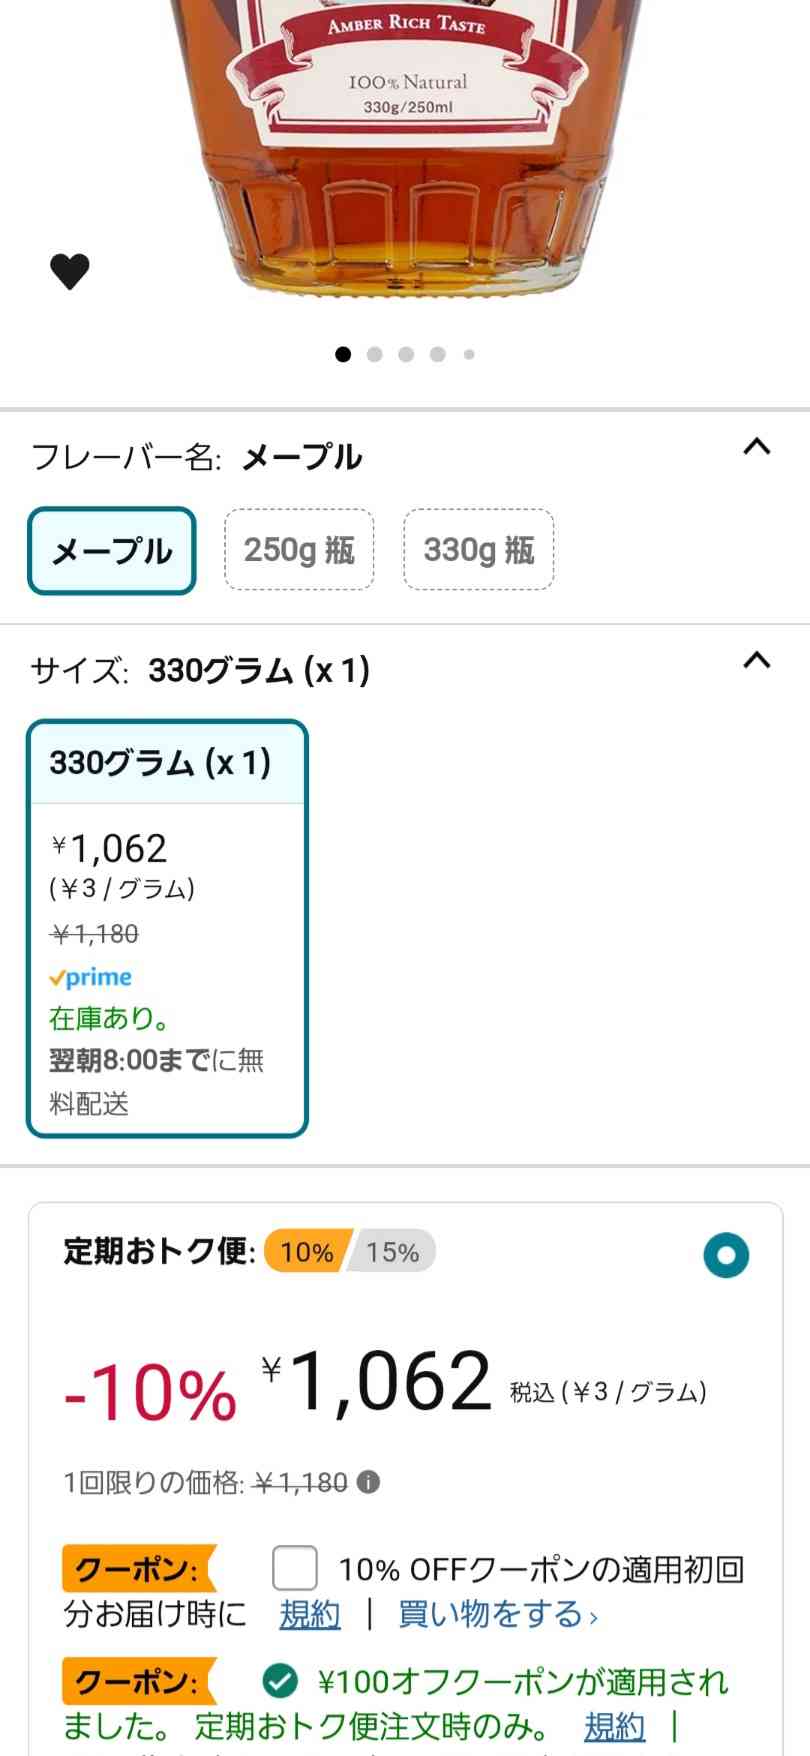Click the prime logo in size card
Image resolution: width=810 pixels, height=1756 pixels.
[x=90, y=977]
